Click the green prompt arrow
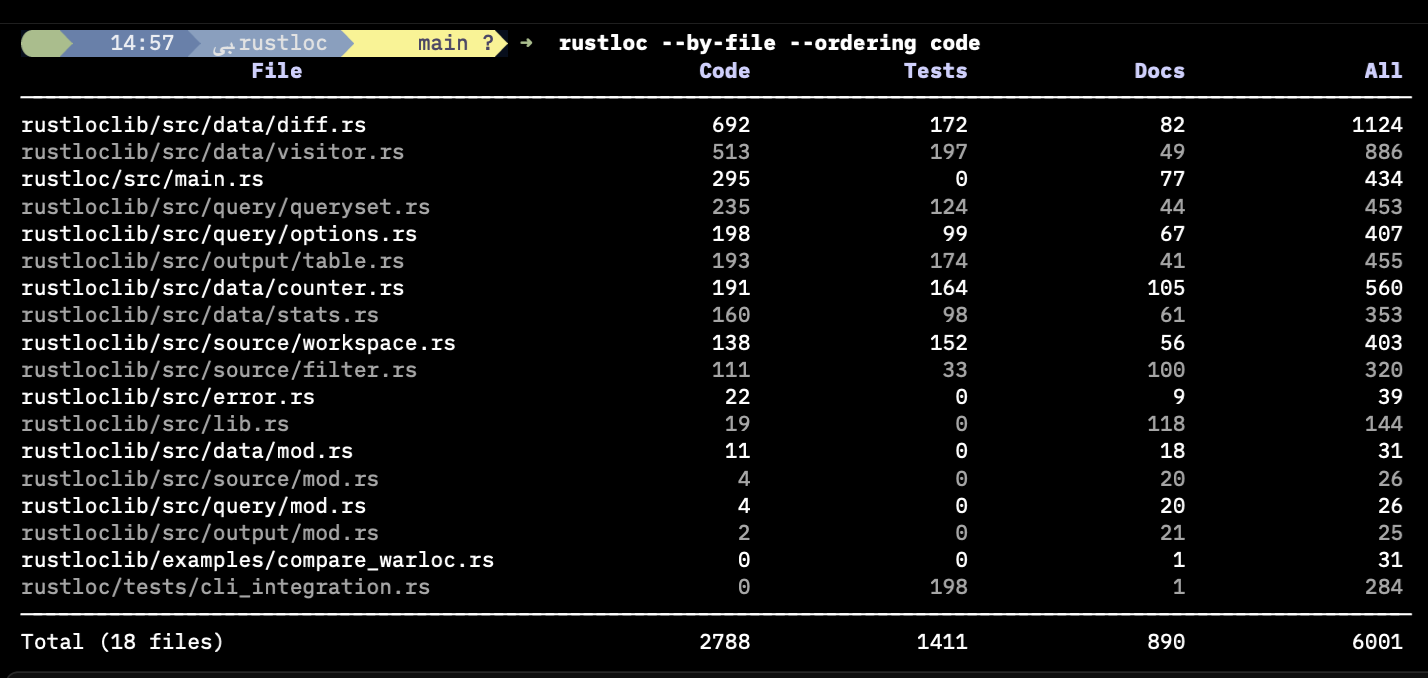Screen dimensions: 1428x678 [x=526, y=43]
